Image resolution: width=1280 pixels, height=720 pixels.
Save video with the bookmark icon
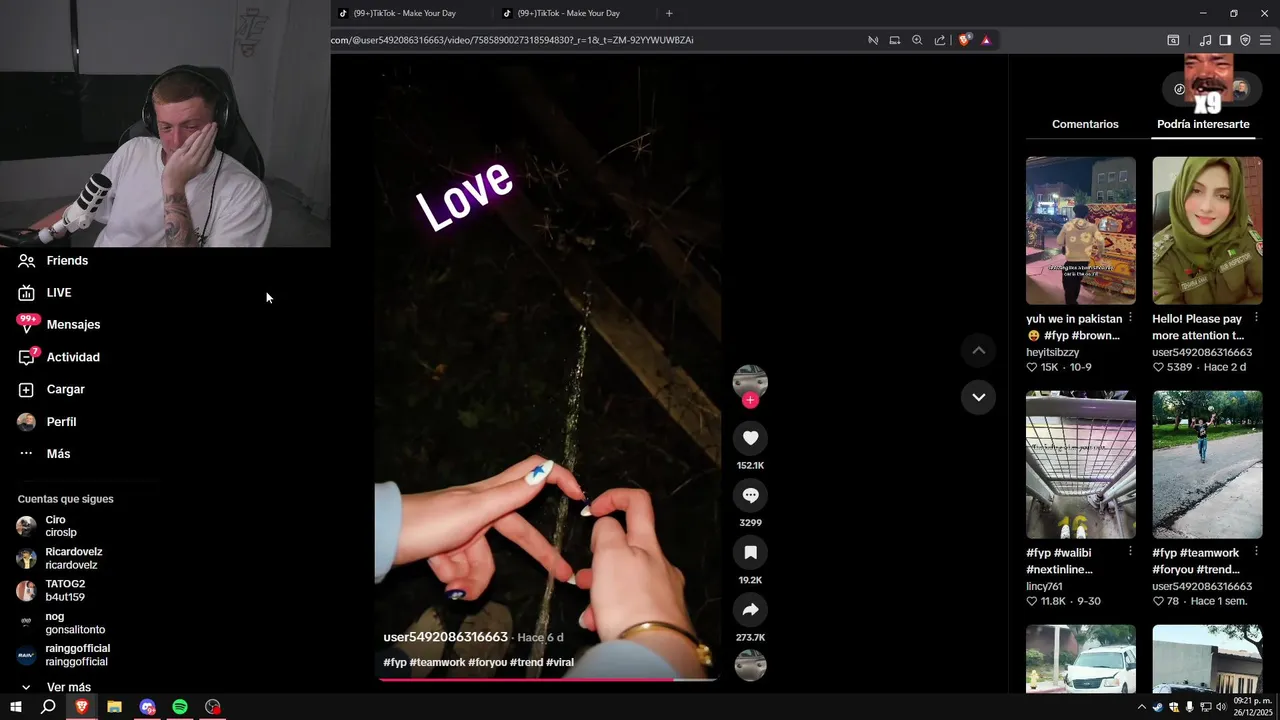tap(750, 552)
